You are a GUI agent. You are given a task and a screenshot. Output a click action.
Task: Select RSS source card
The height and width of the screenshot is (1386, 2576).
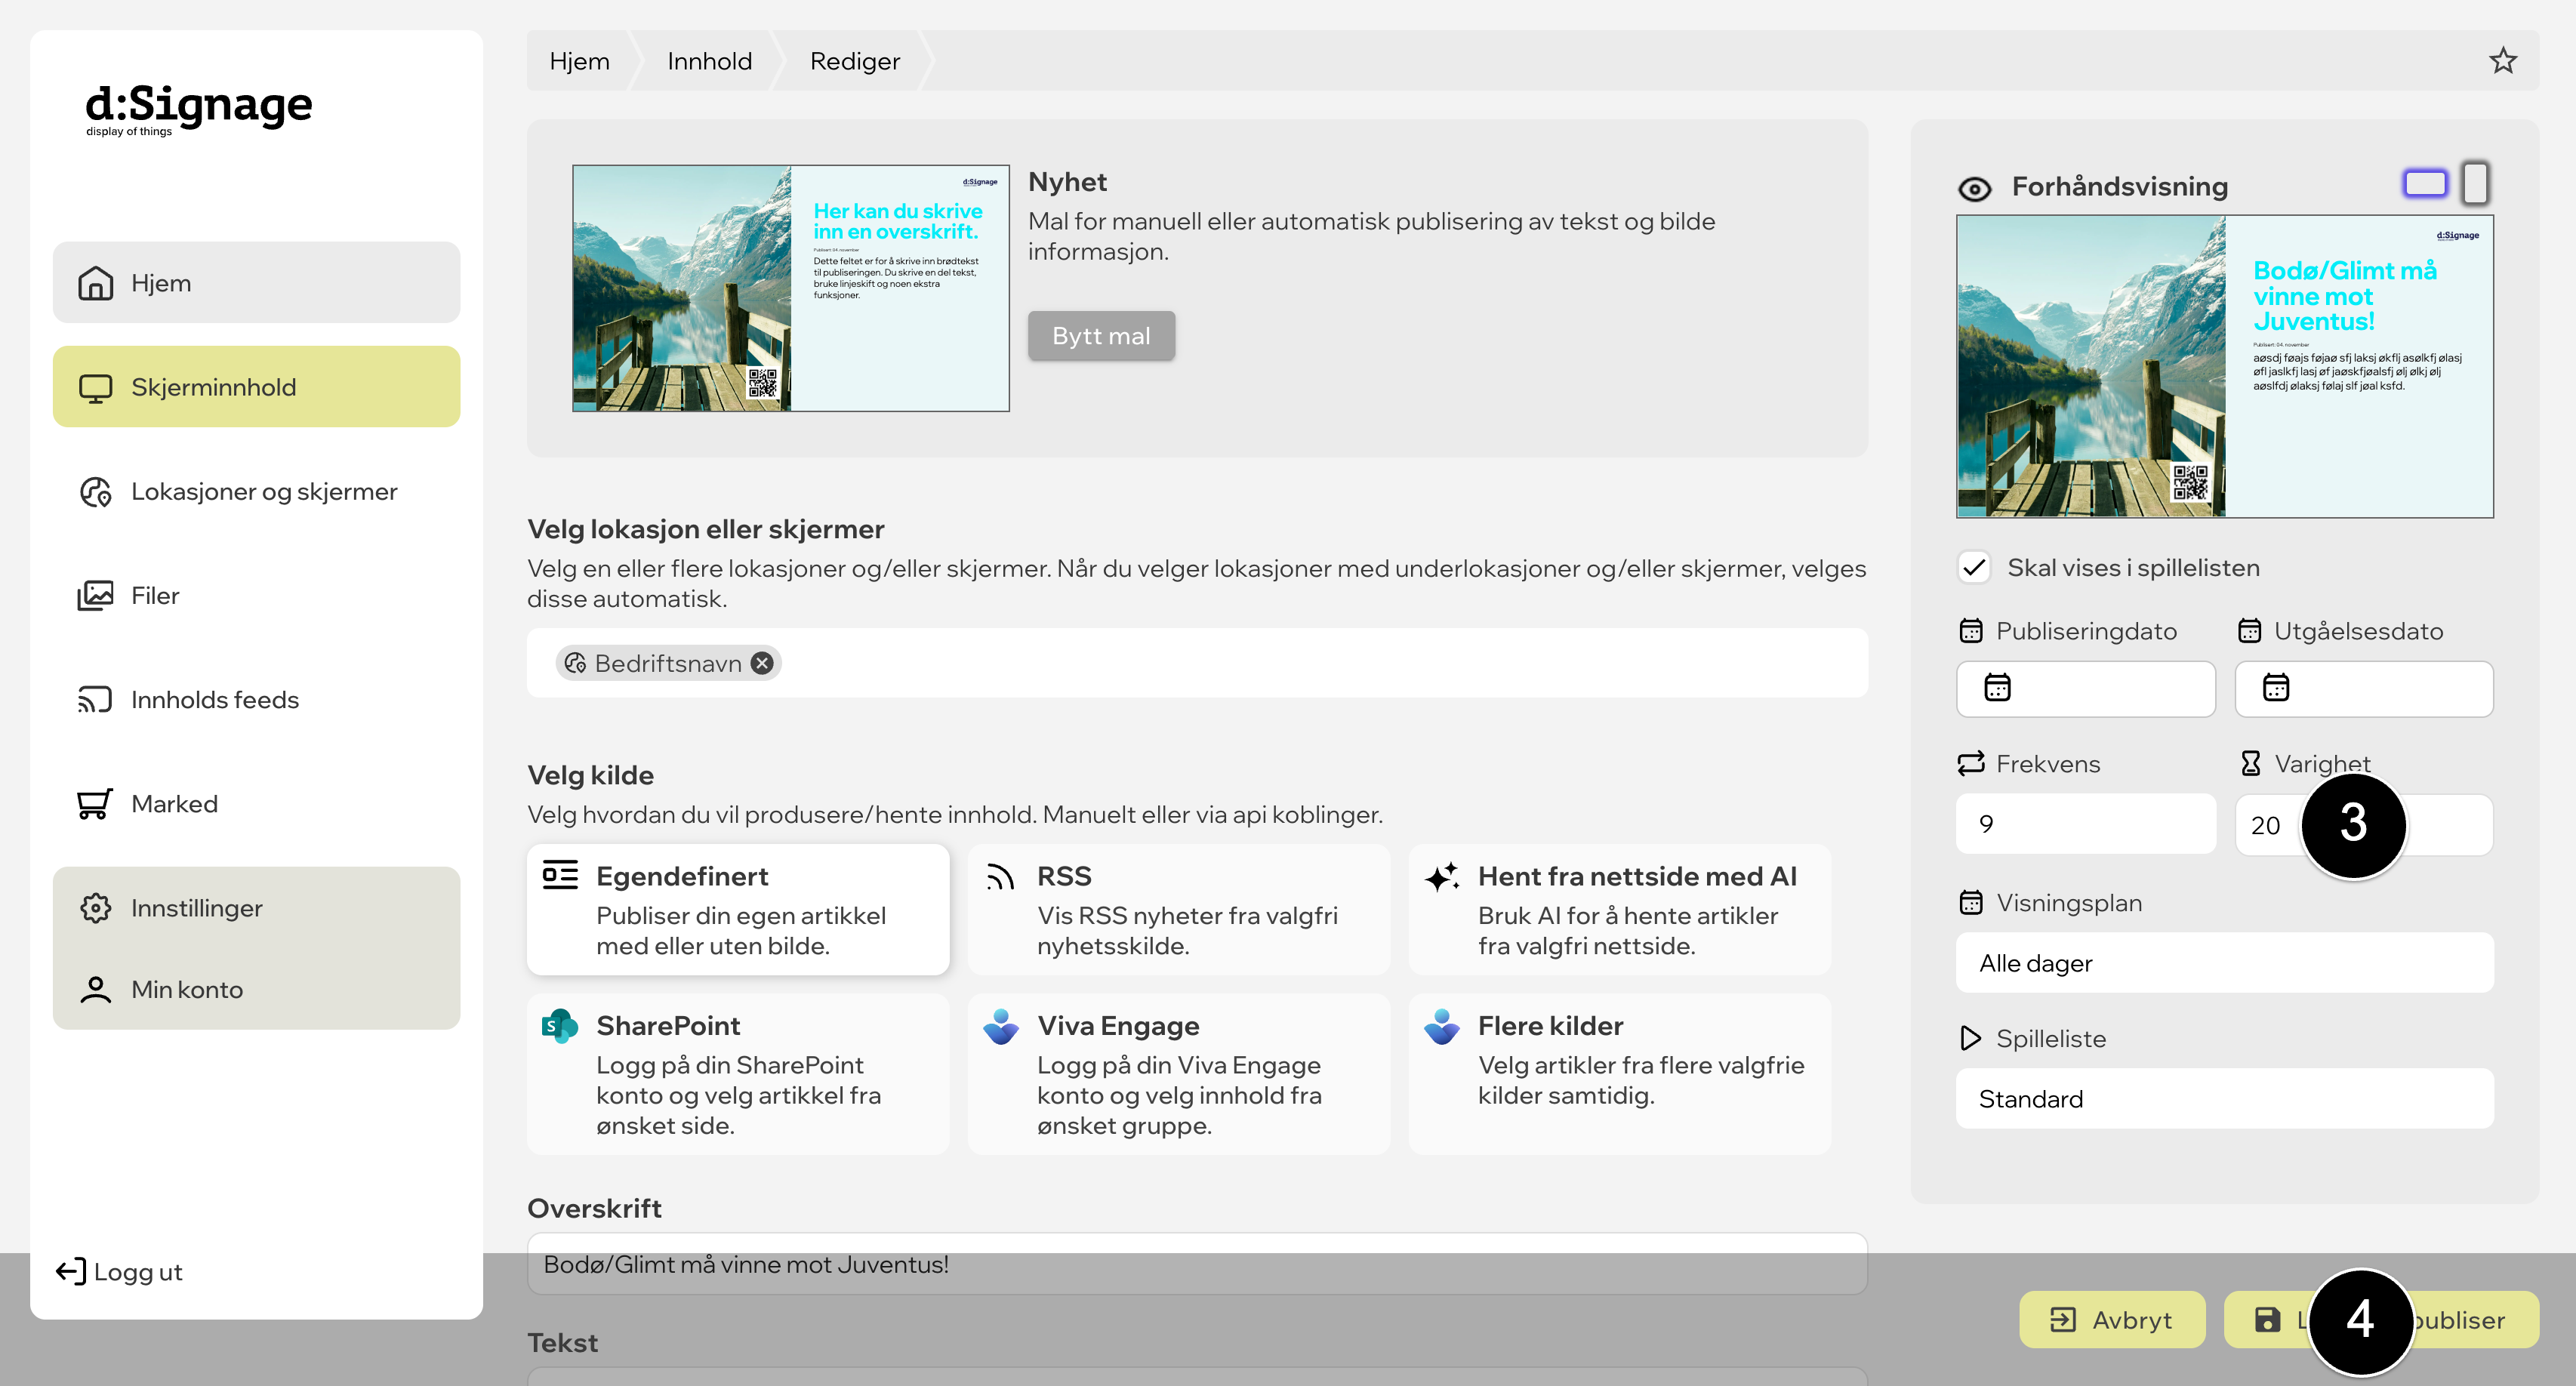point(1179,910)
